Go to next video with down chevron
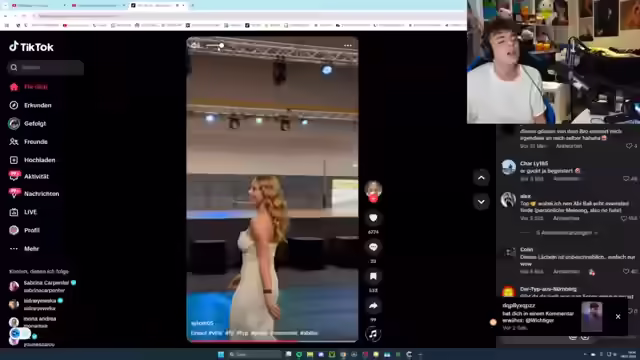The height and width of the screenshot is (360, 640). tap(481, 202)
